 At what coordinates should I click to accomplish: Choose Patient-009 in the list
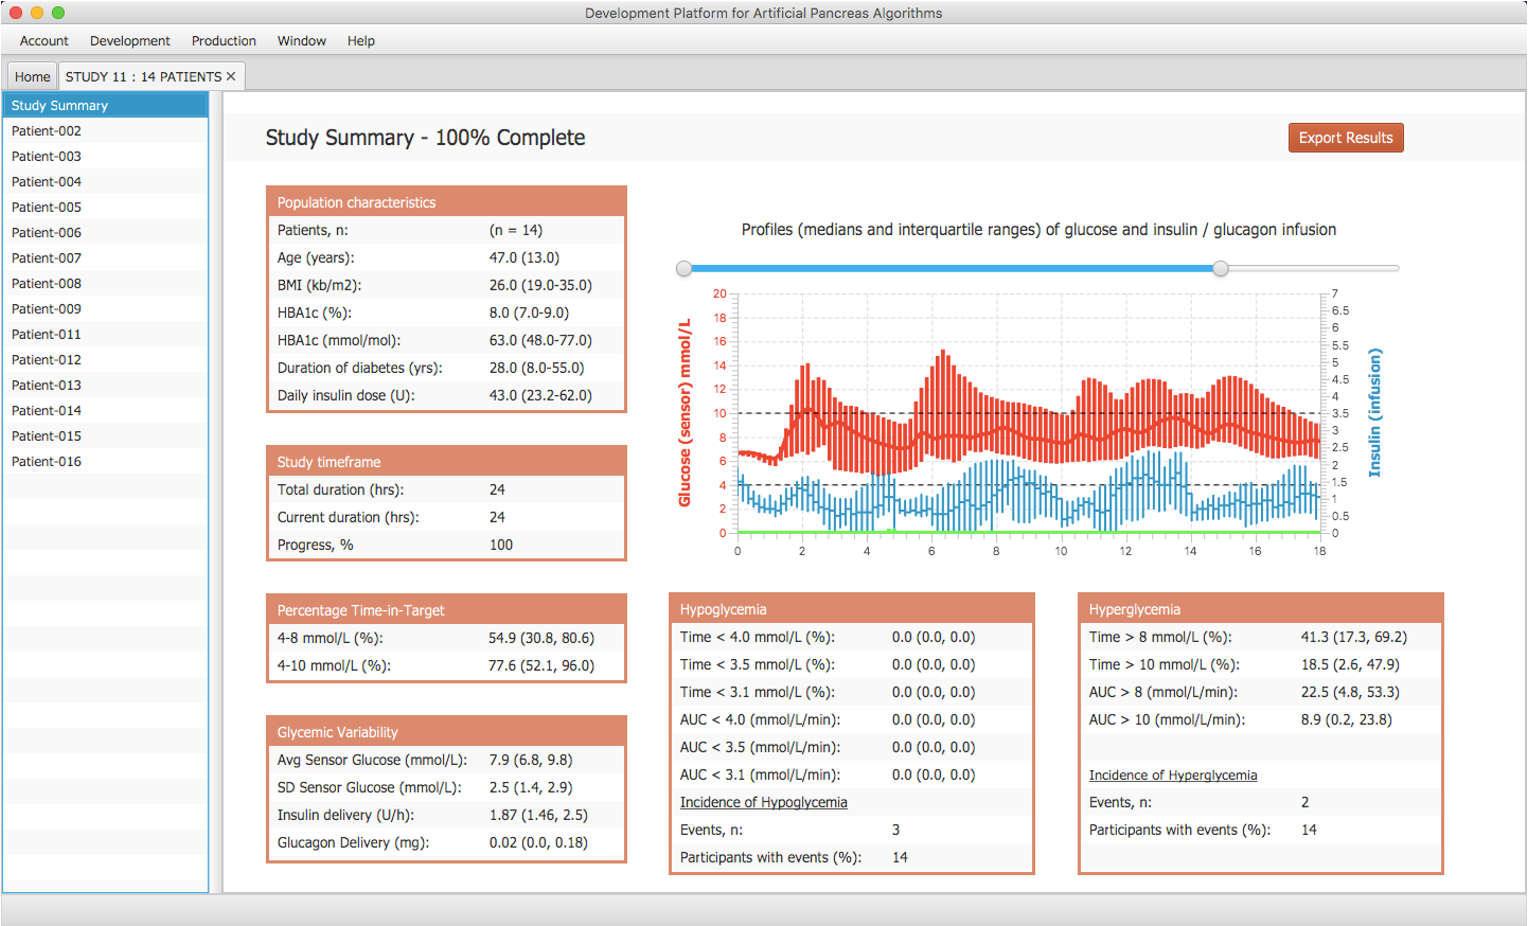pyautogui.click(x=46, y=309)
